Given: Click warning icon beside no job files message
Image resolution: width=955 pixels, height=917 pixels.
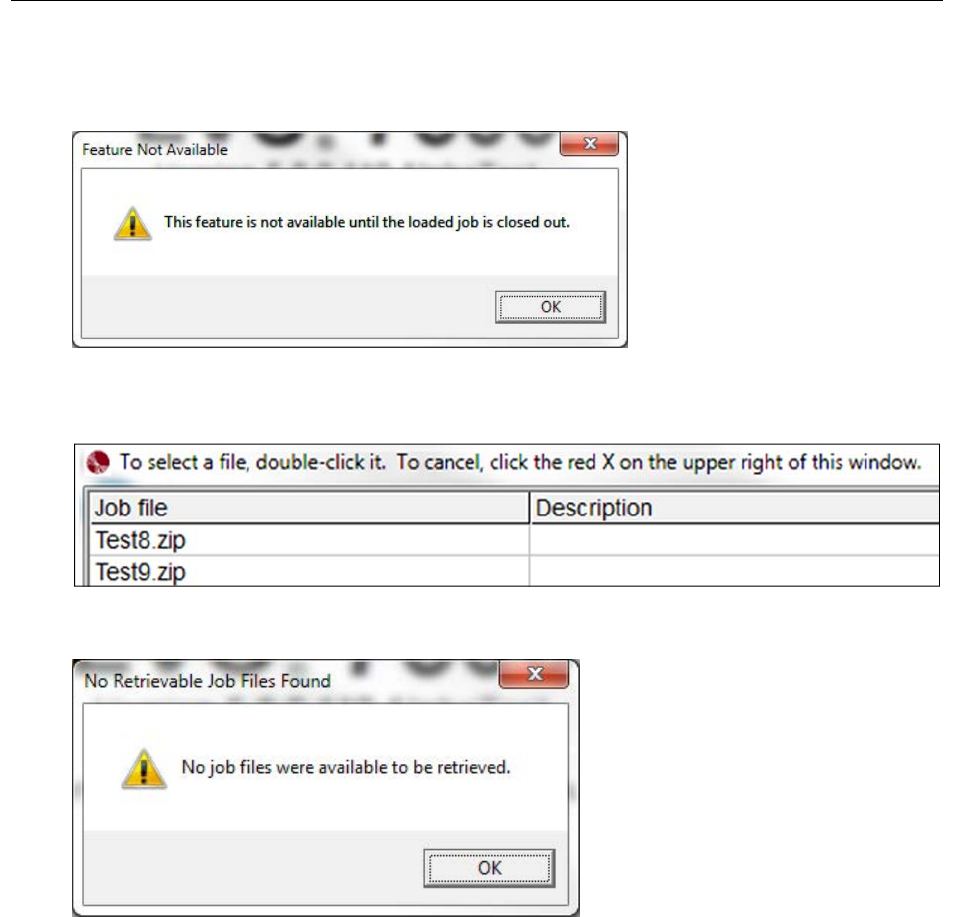Looking at the screenshot, I should 144,769.
